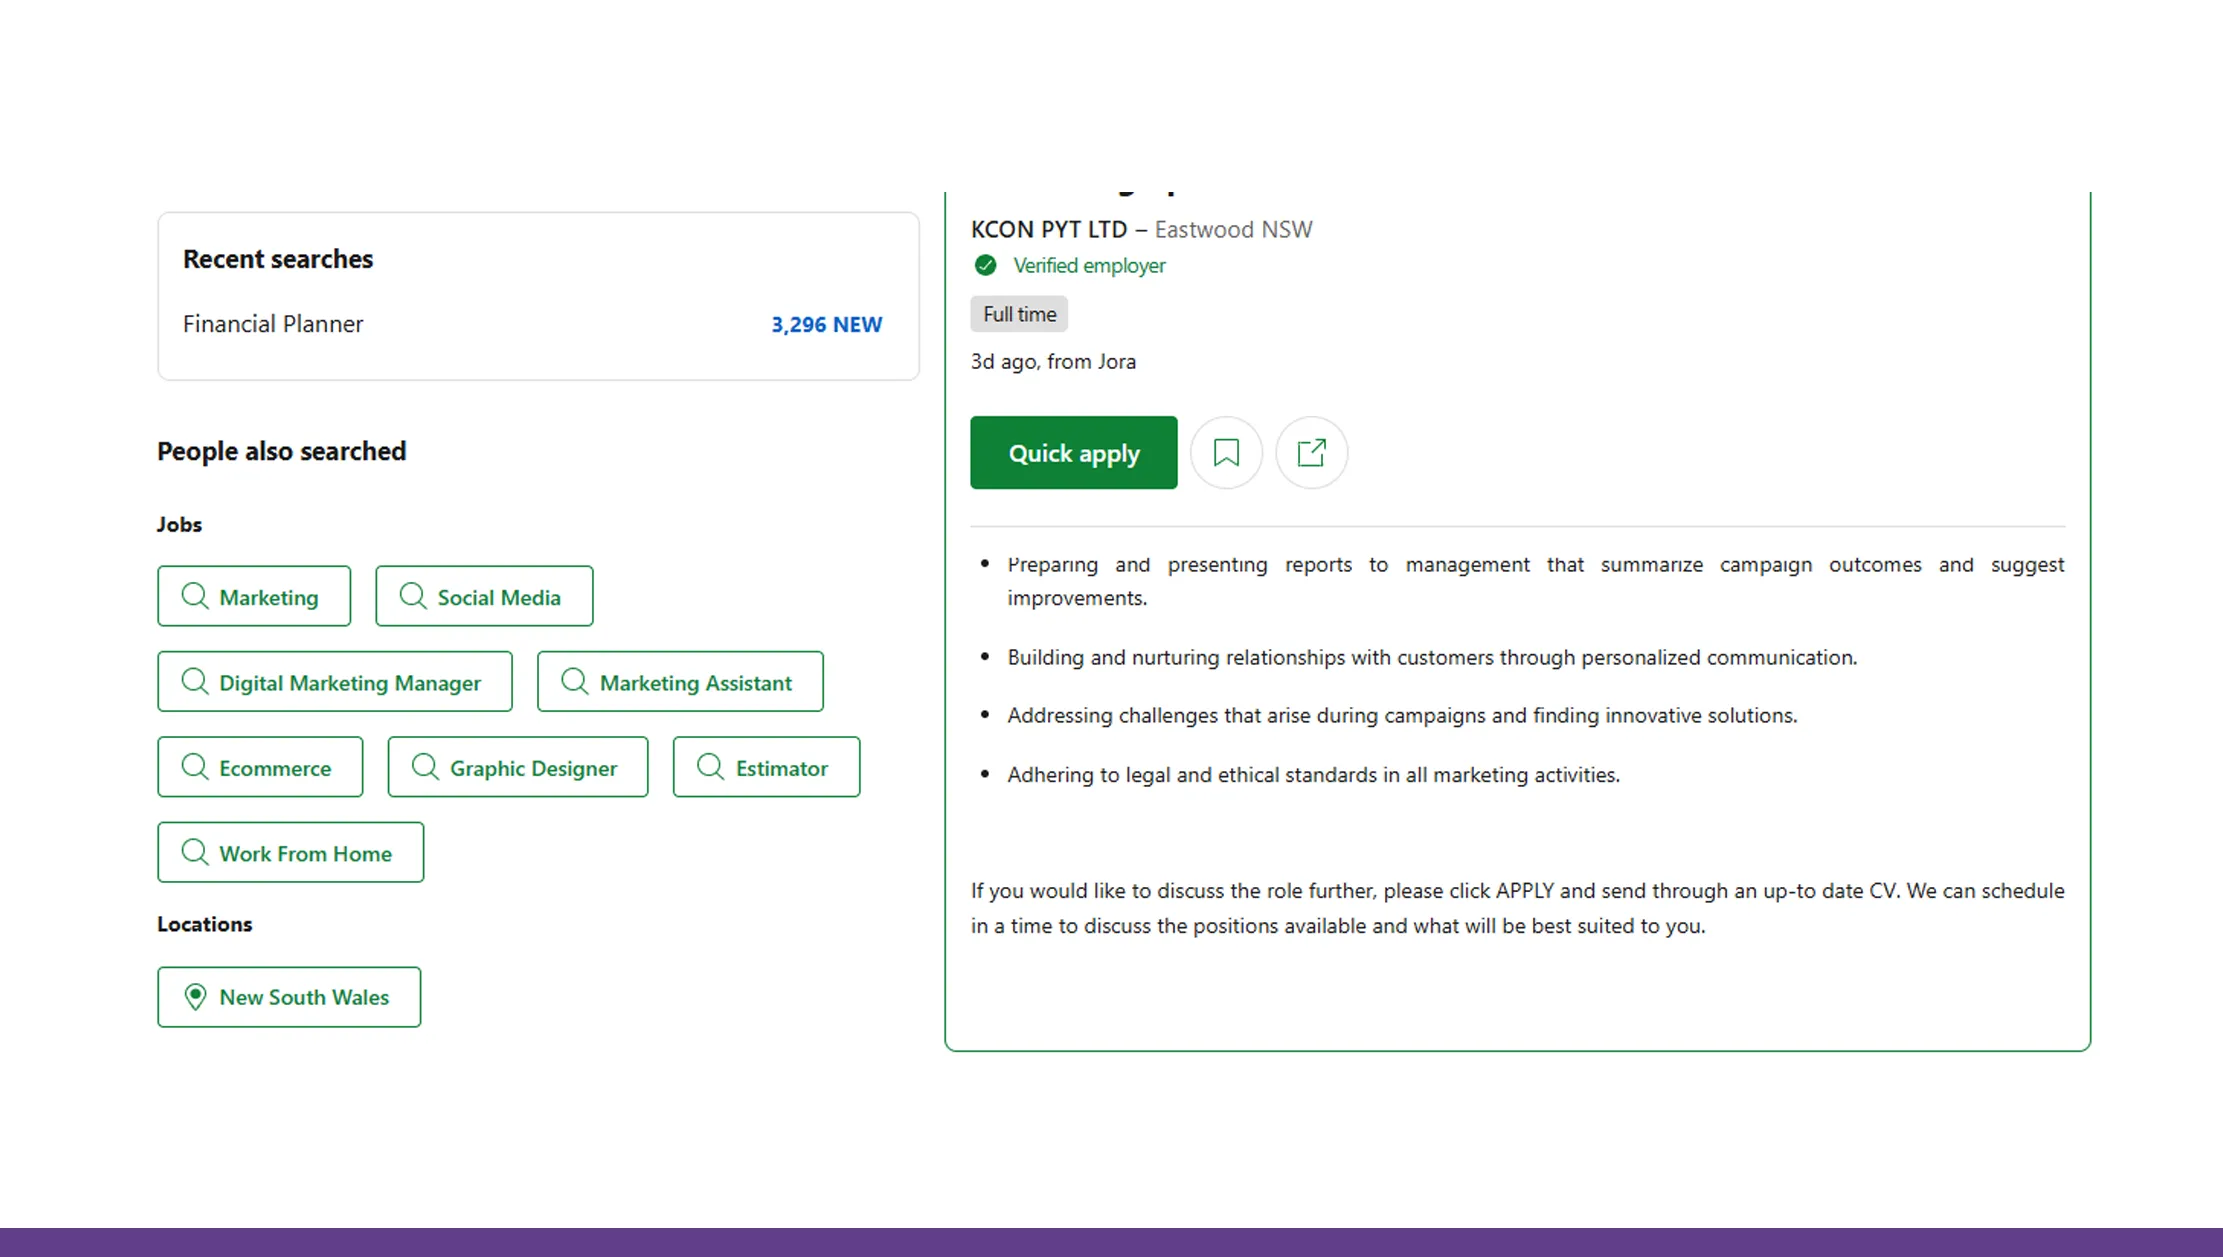
Task: Click the magnifier icon in the Marketing chip
Action: click(196, 596)
